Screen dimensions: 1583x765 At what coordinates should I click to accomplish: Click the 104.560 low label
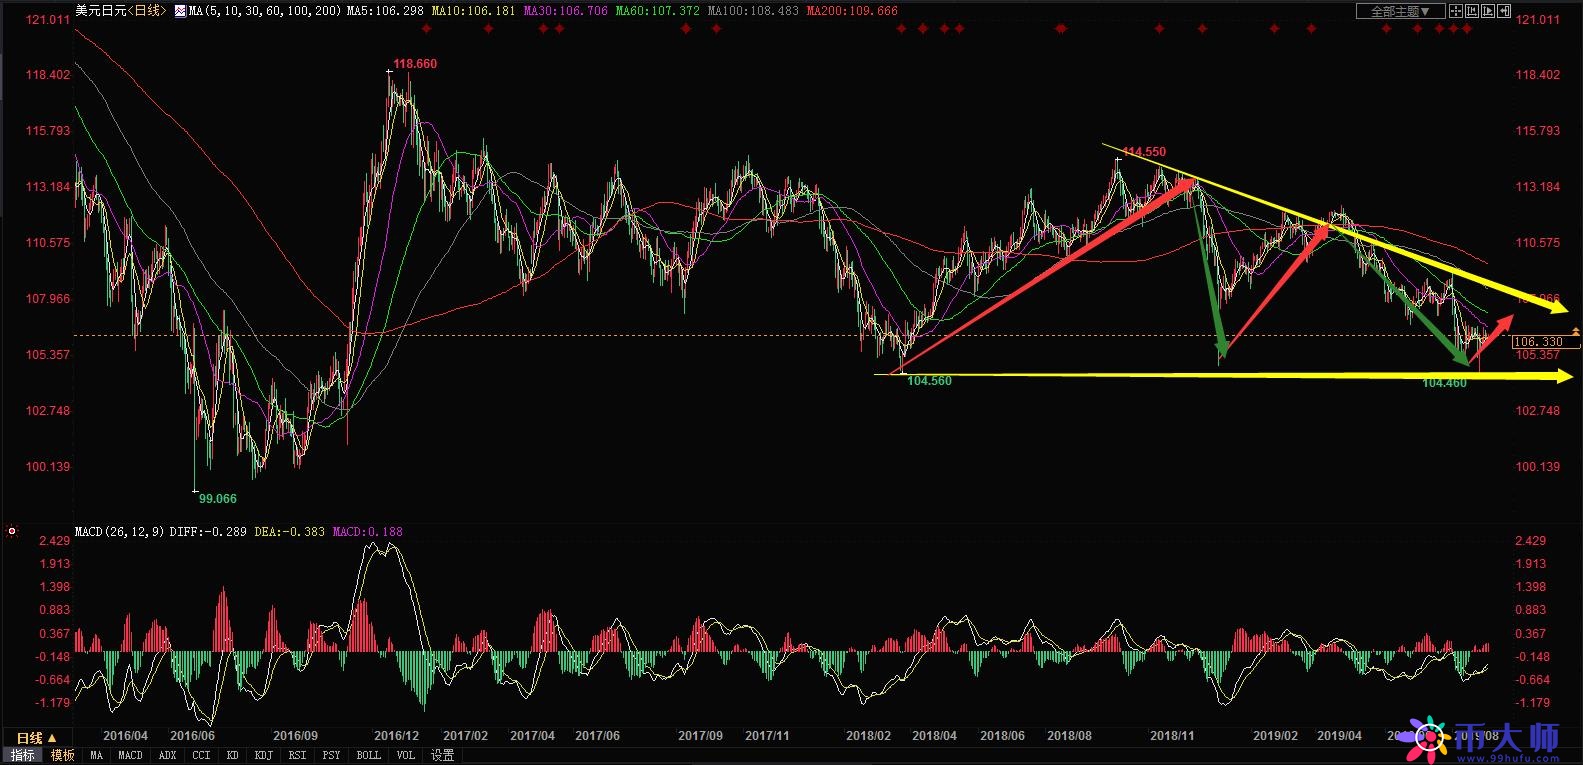pyautogui.click(x=929, y=381)
